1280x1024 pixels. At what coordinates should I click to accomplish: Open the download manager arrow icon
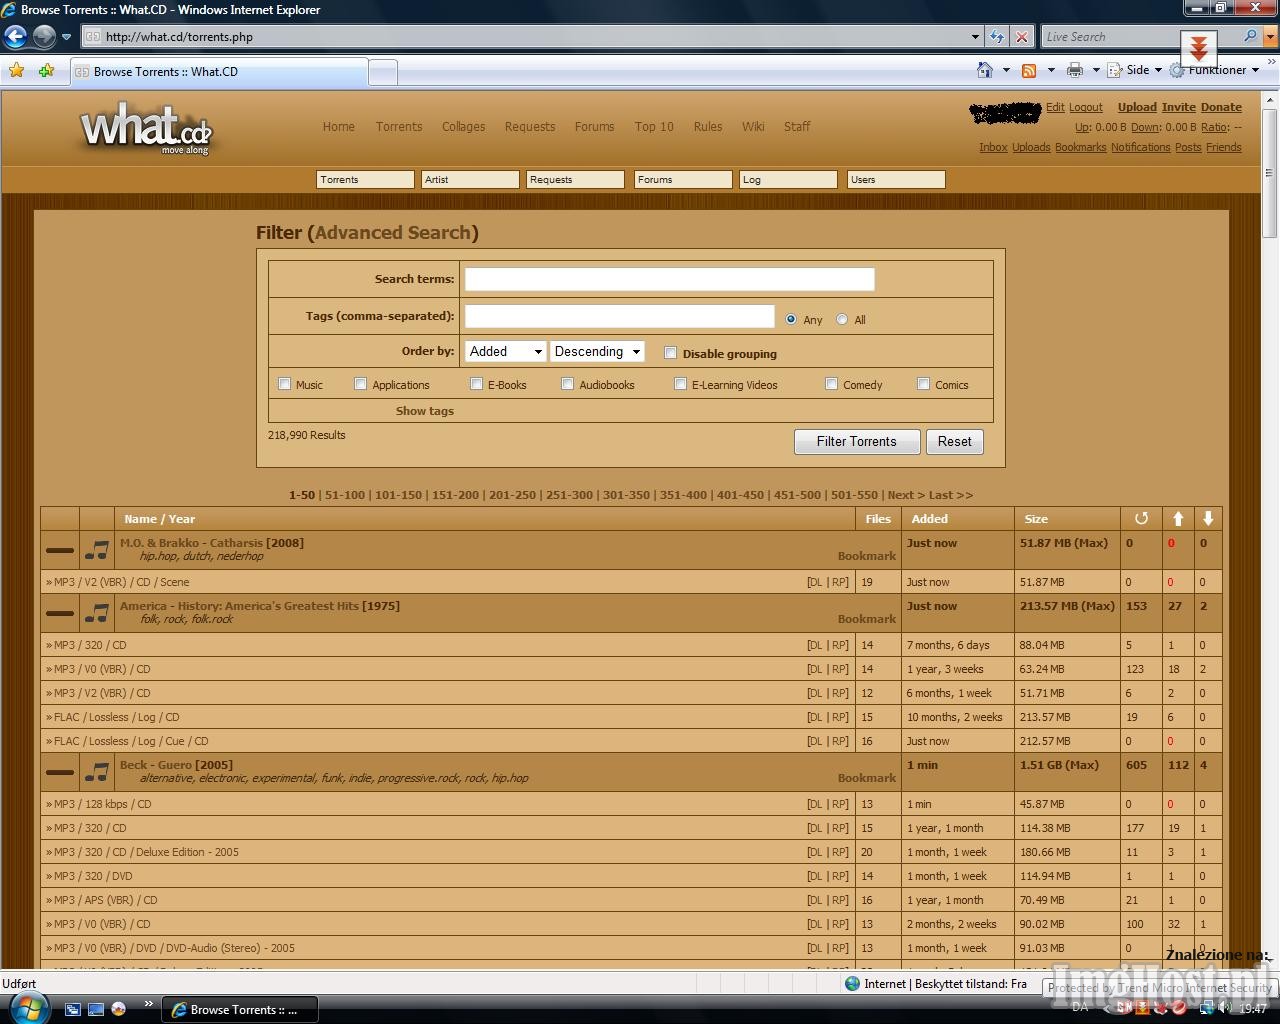[x=1198, y=47]
